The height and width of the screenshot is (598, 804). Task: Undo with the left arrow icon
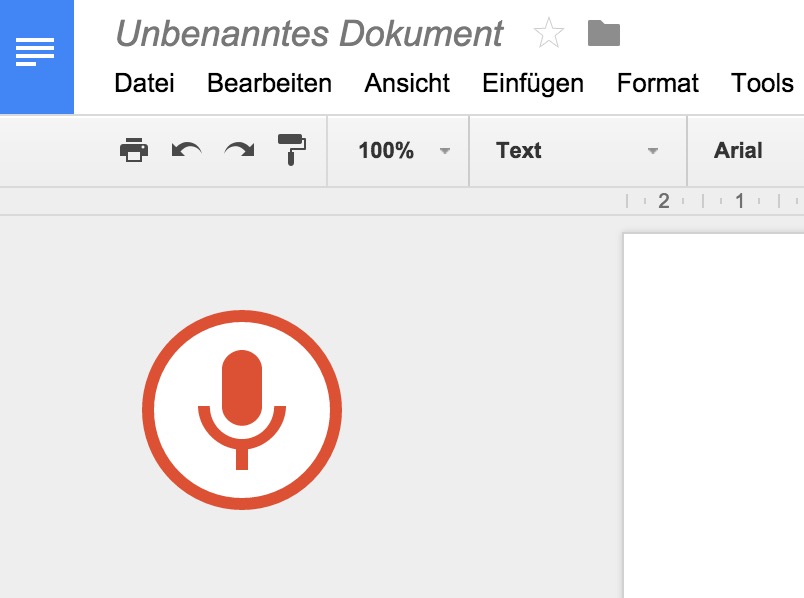pyautogui.click(x=186, y=150)
